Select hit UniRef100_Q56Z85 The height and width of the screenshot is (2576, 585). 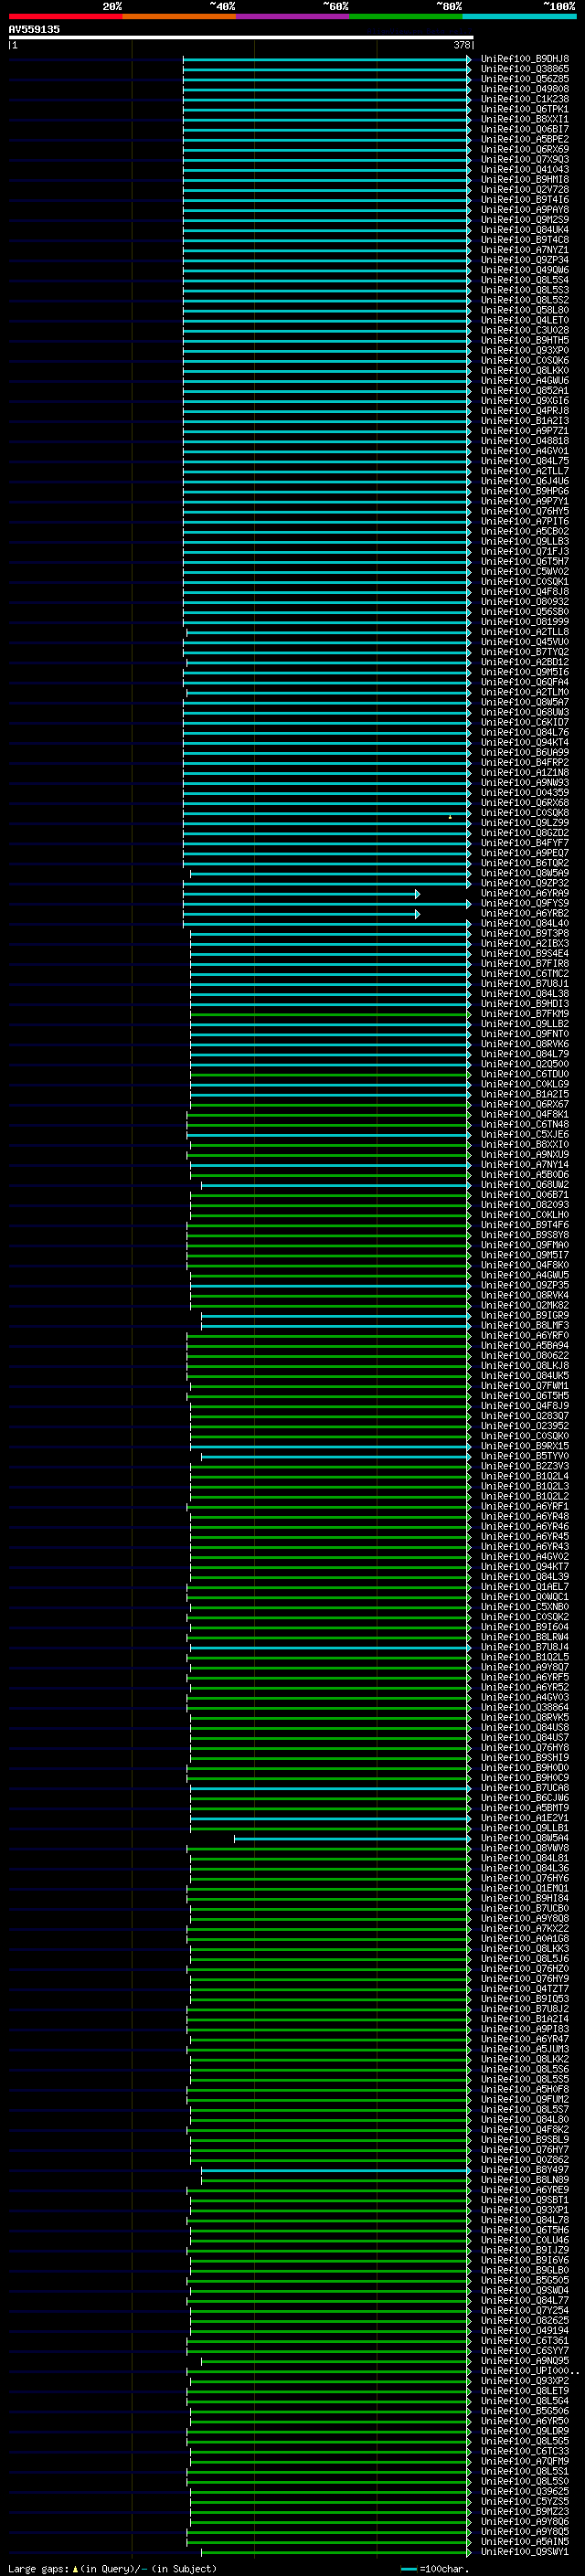click(x=524, y=79)
